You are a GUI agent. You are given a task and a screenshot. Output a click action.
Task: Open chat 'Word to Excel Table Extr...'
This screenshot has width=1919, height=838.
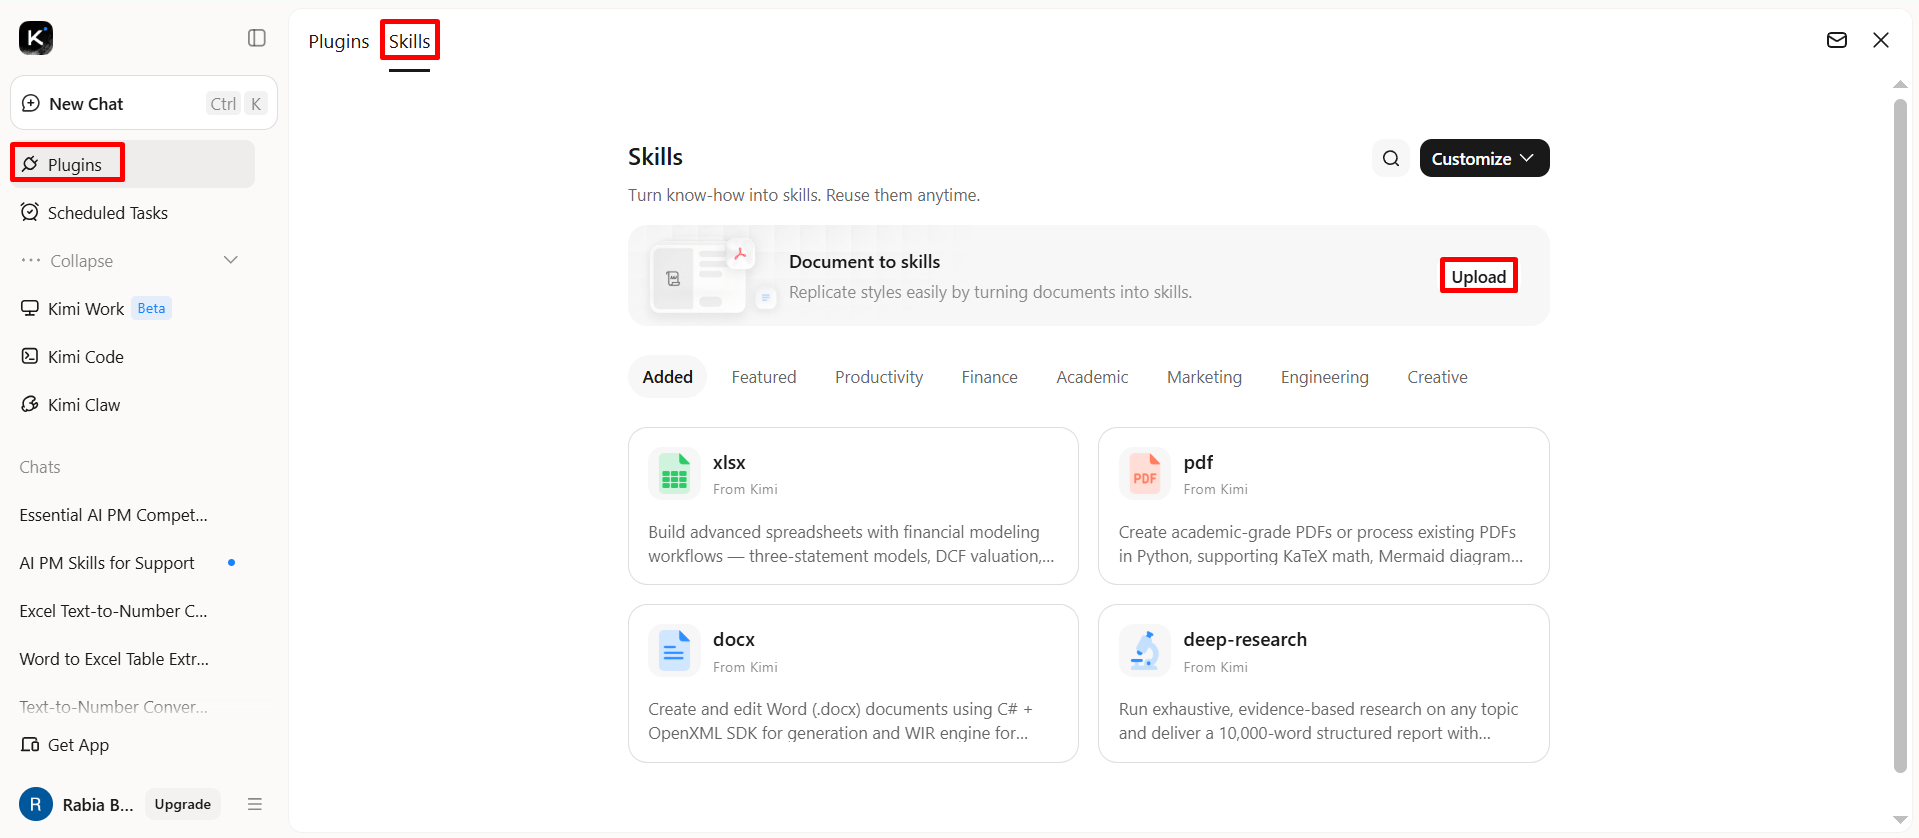pos(114,659)
